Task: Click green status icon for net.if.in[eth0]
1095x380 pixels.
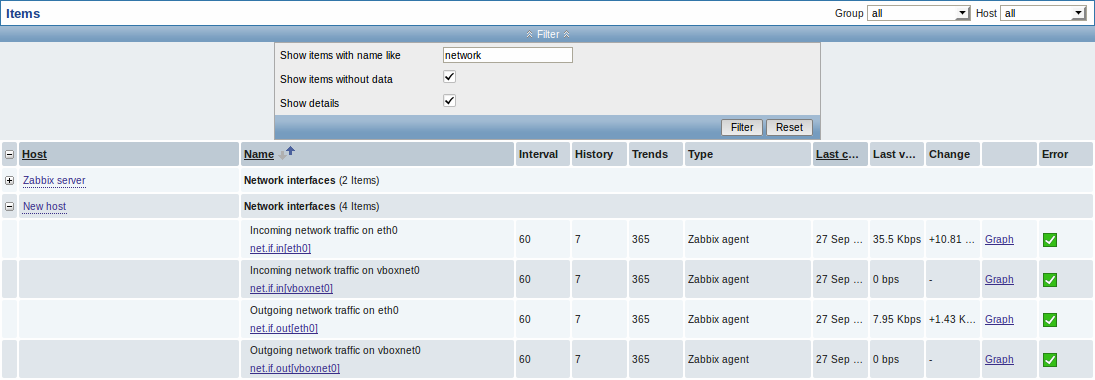Action: 1050,240
